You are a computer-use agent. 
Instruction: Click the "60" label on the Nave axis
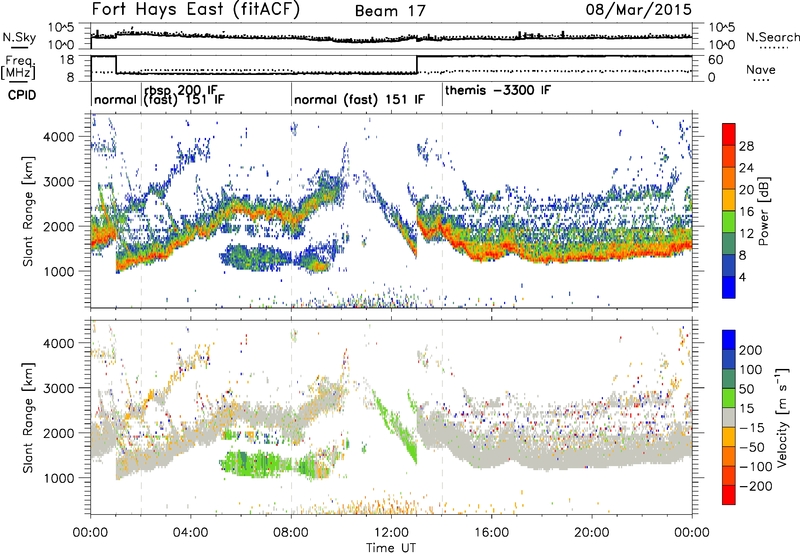coord(716,60)
